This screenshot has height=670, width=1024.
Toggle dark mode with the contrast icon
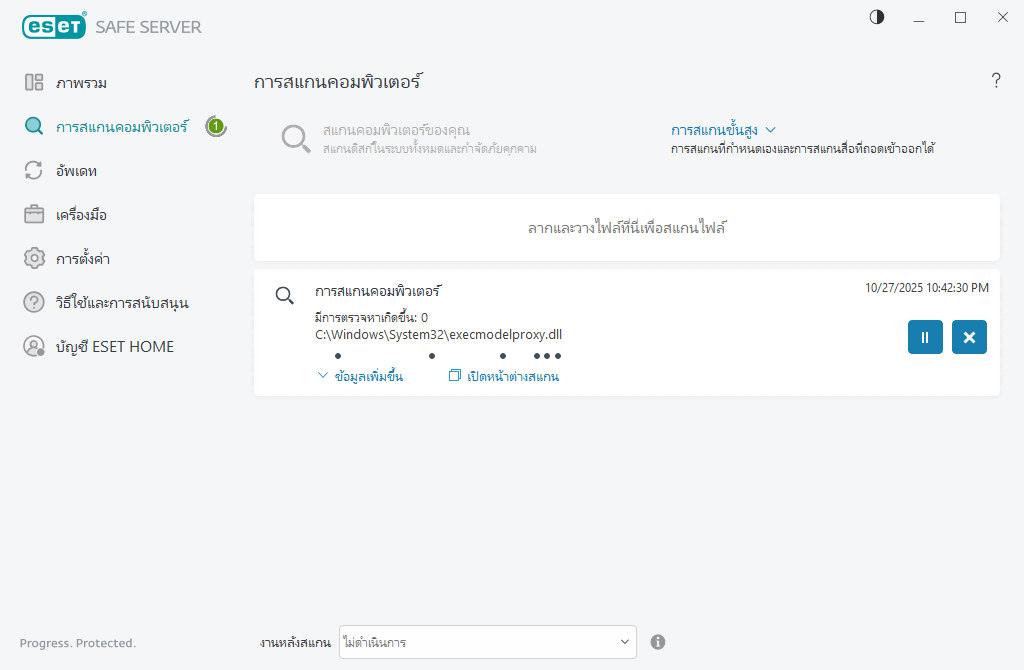[876, 17]
